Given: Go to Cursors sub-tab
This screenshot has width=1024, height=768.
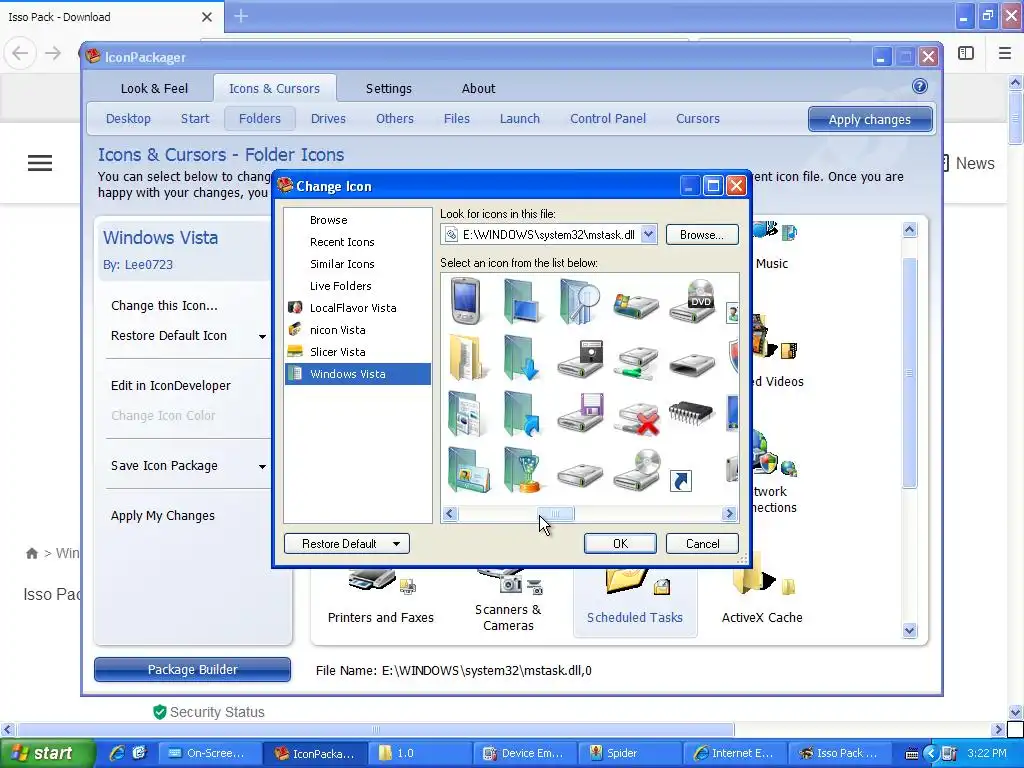Looking at the screenshot, I should (697, 118).
